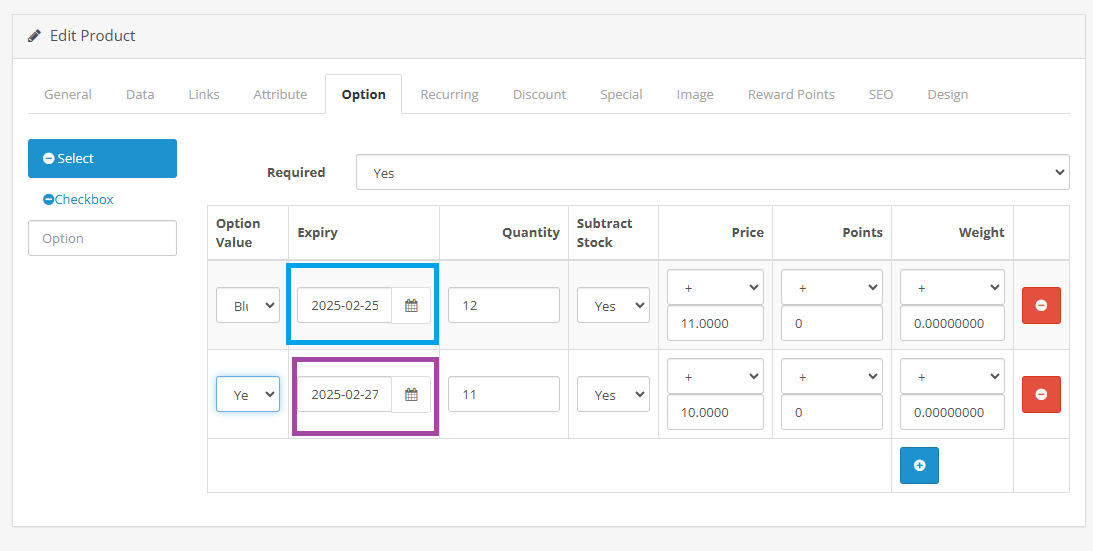Open the first row price prefix dropdown

click(715, 287)
